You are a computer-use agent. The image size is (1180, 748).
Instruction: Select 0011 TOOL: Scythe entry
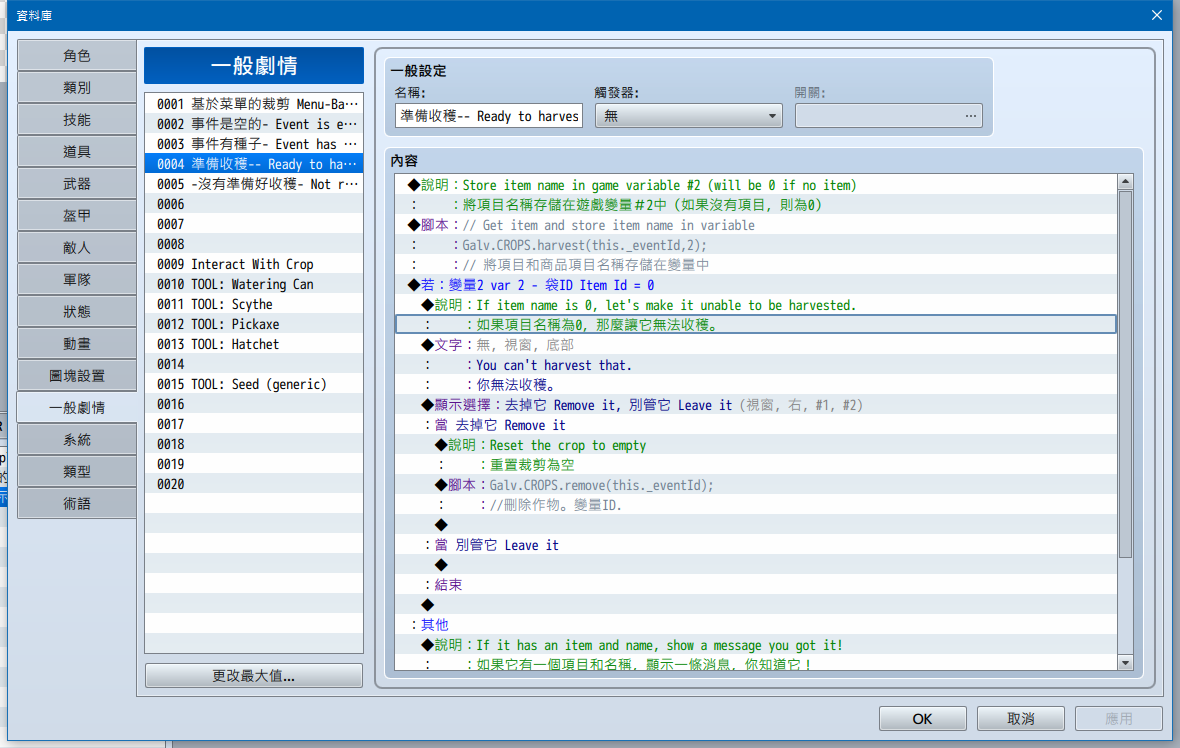click(x=254, y=304)
